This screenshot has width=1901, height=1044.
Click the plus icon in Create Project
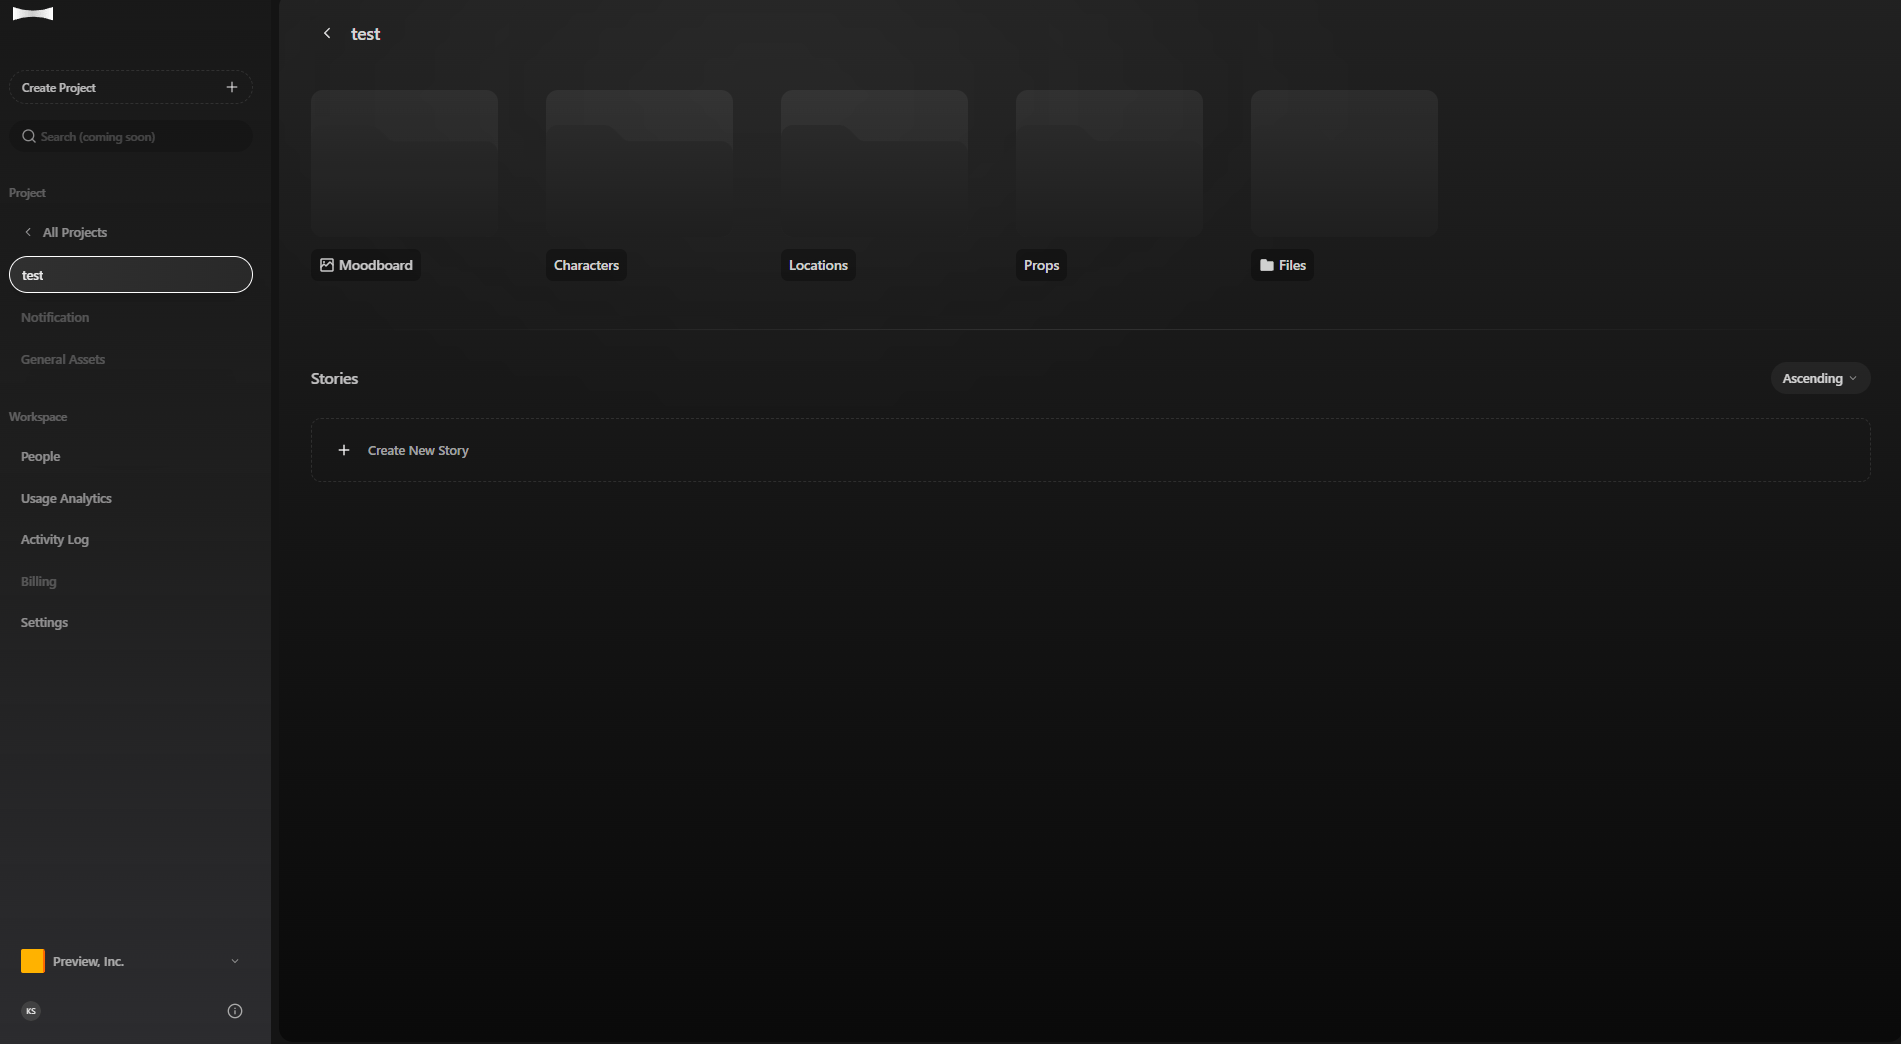pos(232,87)
